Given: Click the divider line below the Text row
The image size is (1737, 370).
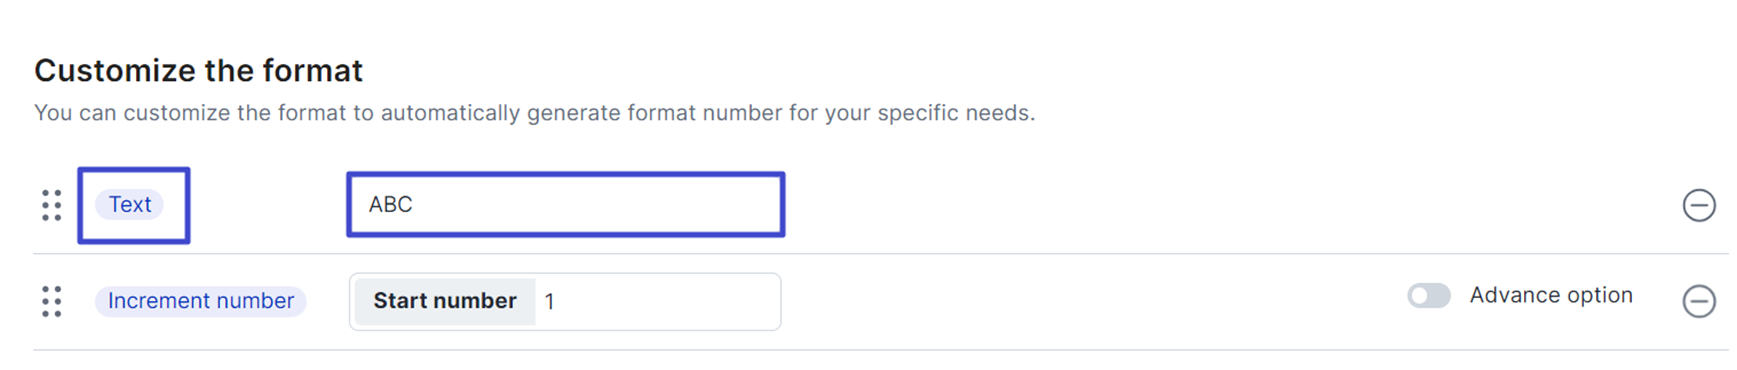Looking at the screenshot, I should point(880,253).
